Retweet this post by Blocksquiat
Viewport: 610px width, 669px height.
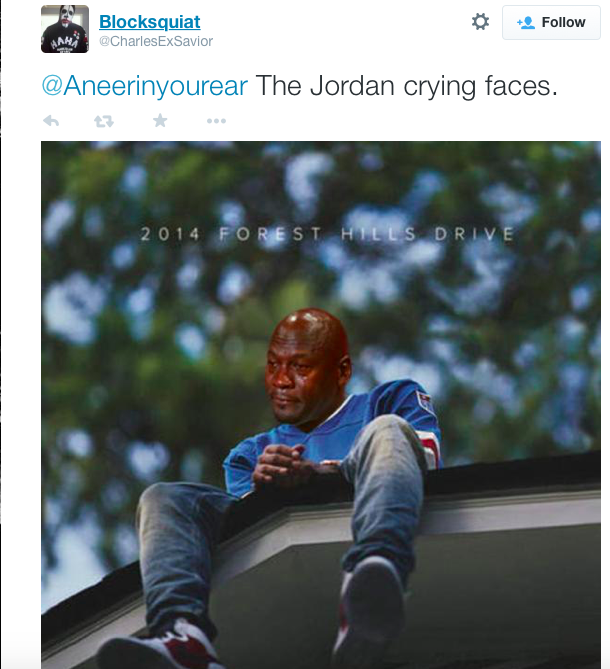click(104, 121)
